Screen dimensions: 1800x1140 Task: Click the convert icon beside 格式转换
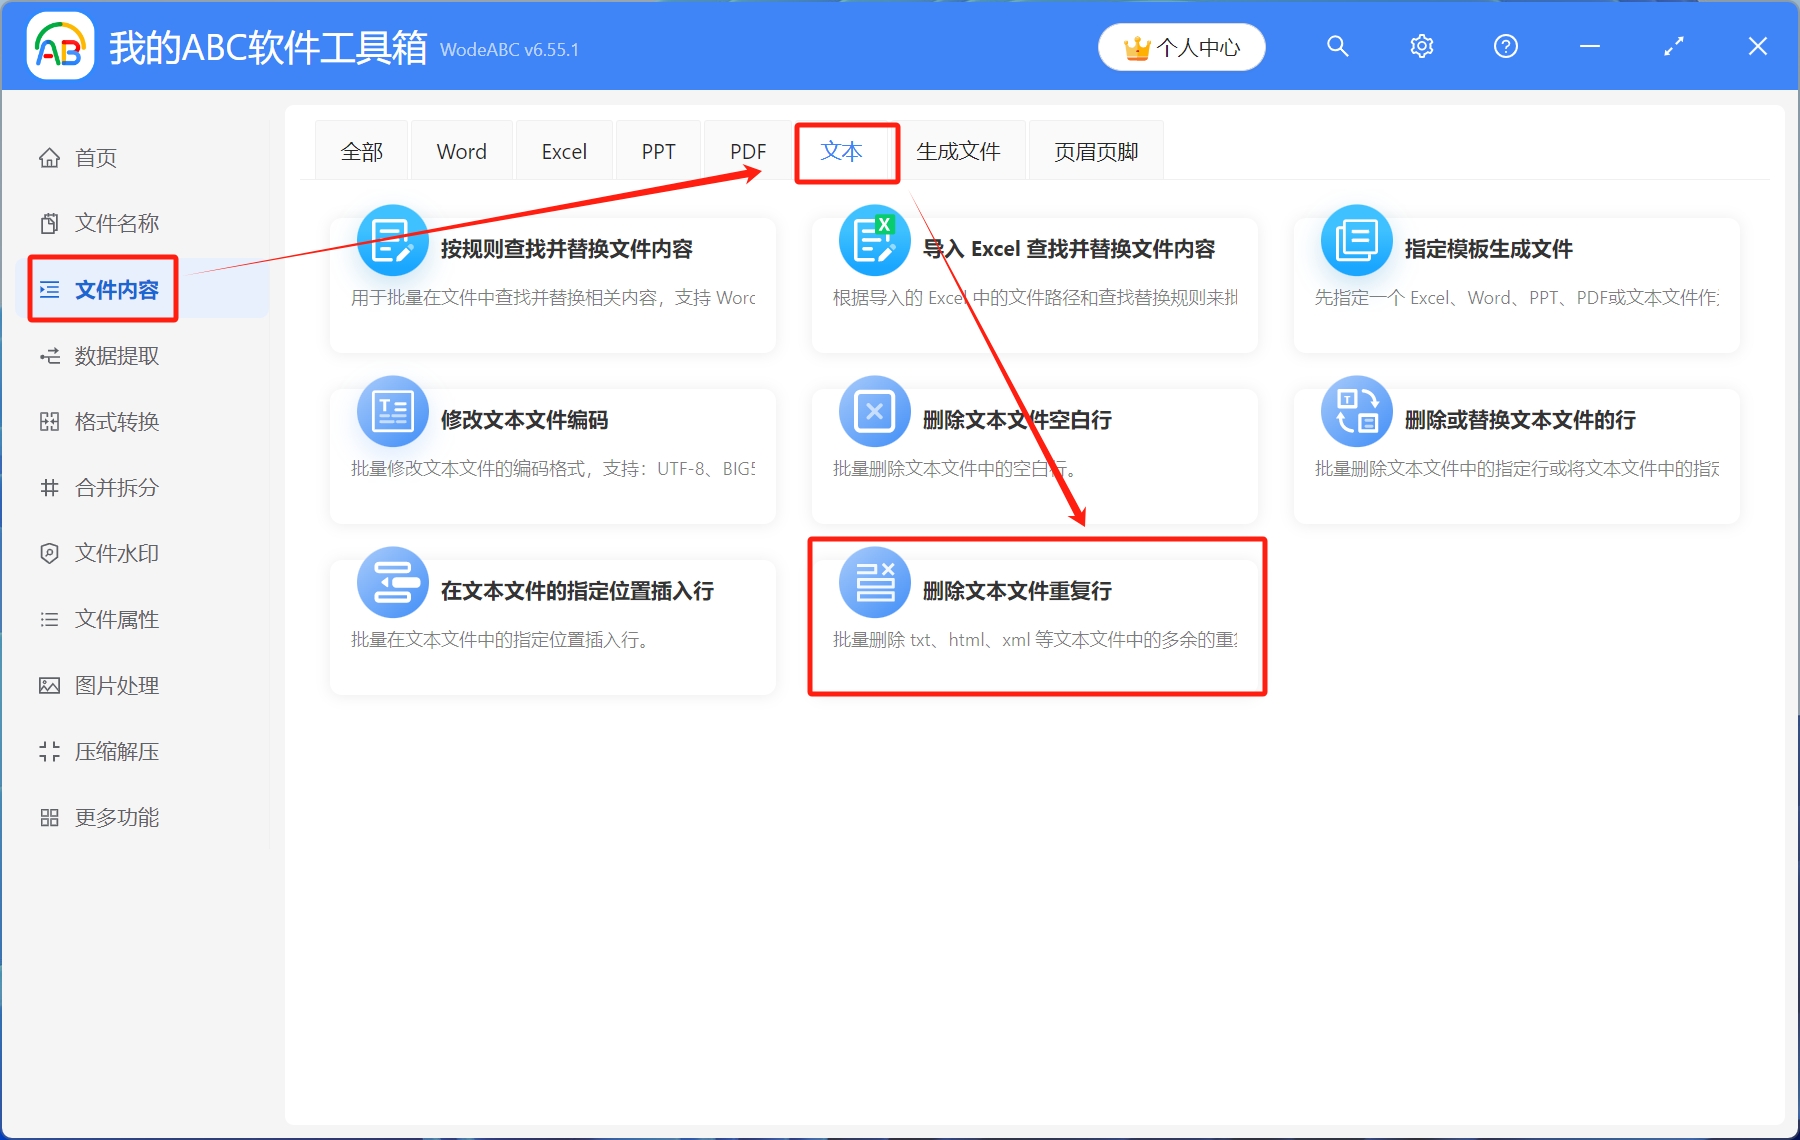click(49, 422)
